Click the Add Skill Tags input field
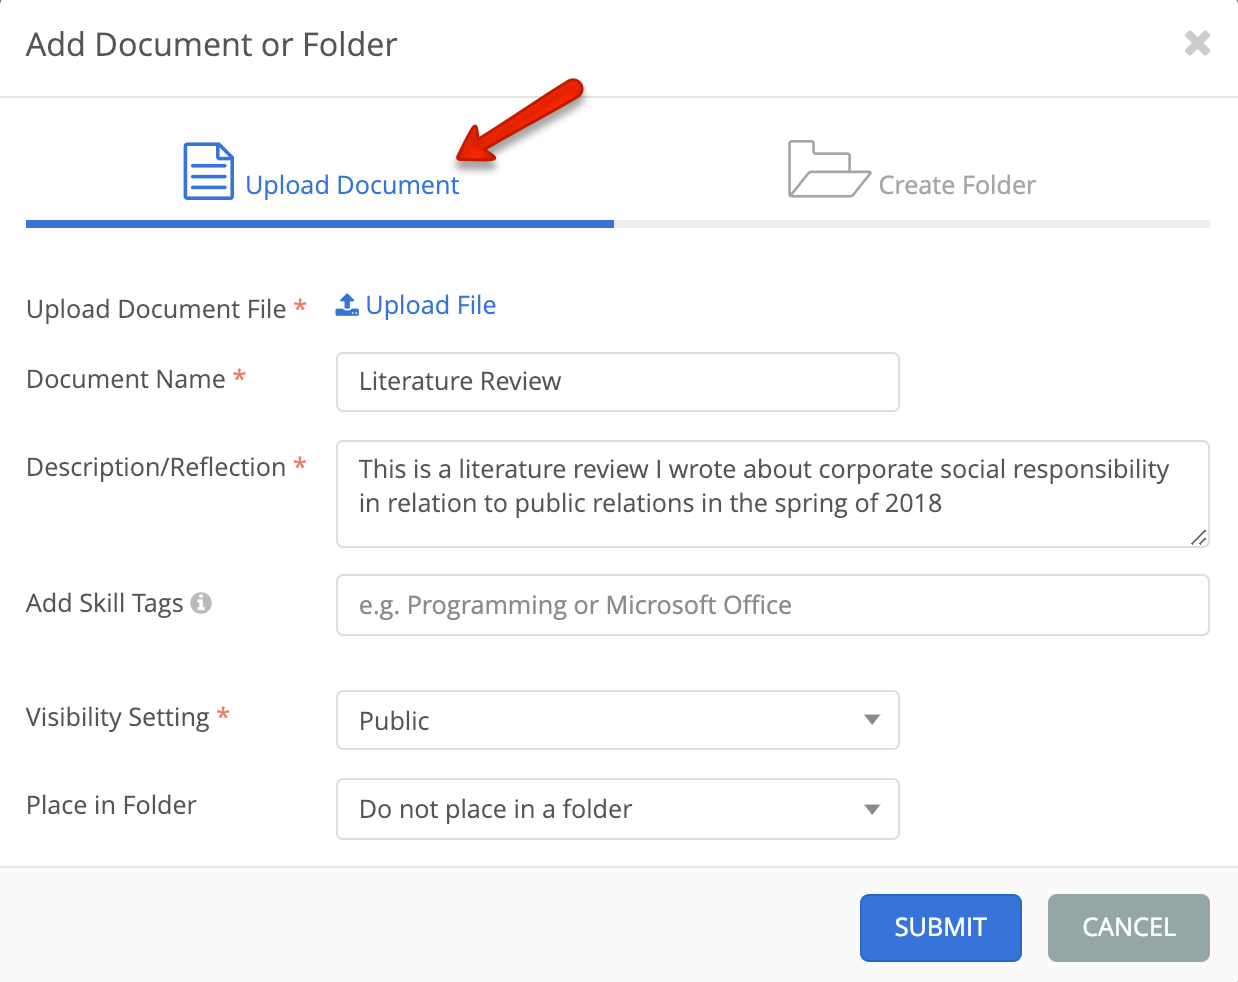This screenshot has height=982, width=1238. [x=773, y=605]
